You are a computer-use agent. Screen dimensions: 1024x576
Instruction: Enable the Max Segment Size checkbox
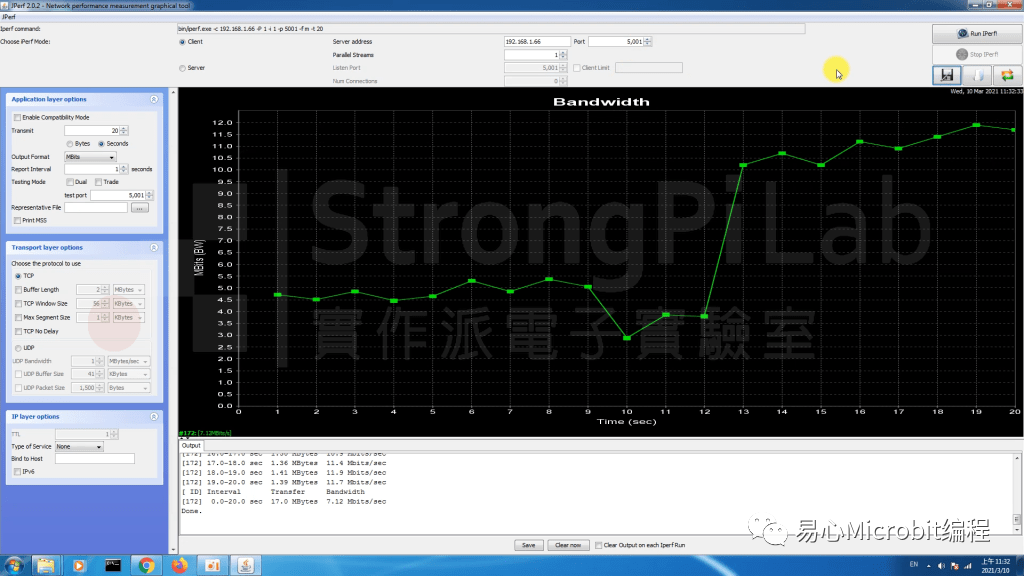18,317
